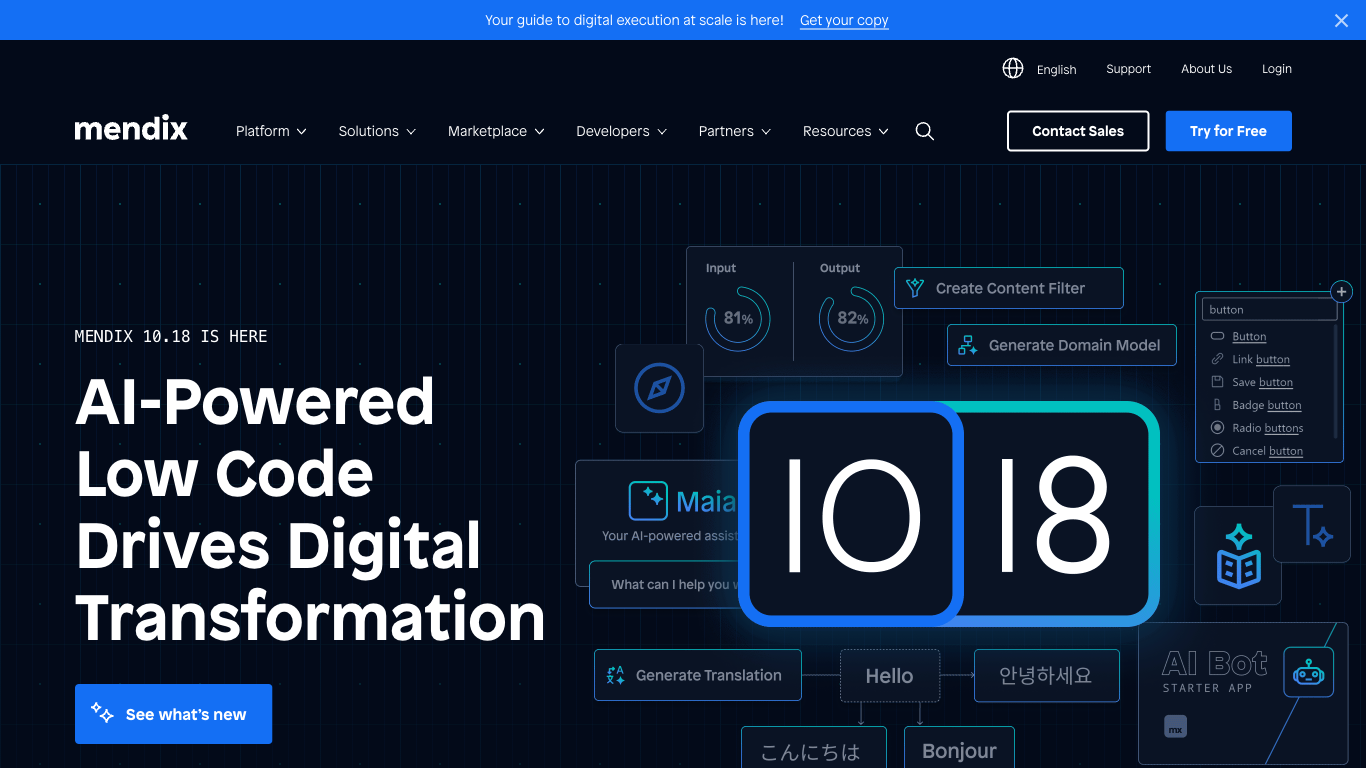The image size is (1366, 768).
Task: Click the globe language icon
Action: pos(1013,68)
